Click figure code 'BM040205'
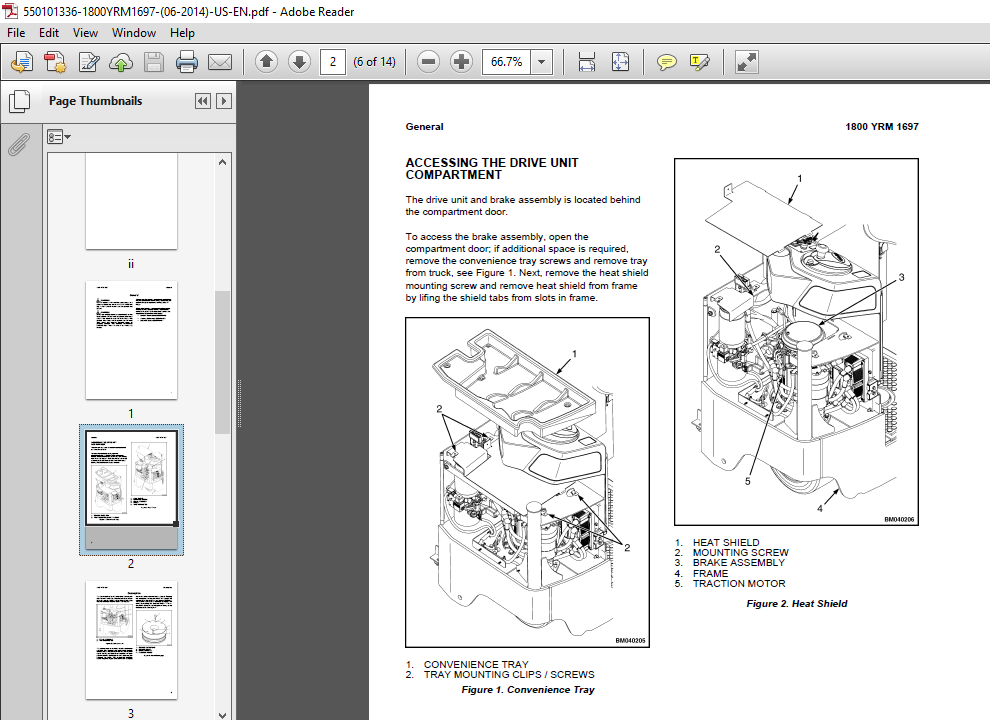The height and width of the screenshot is (720, 990). pos(630,640)
